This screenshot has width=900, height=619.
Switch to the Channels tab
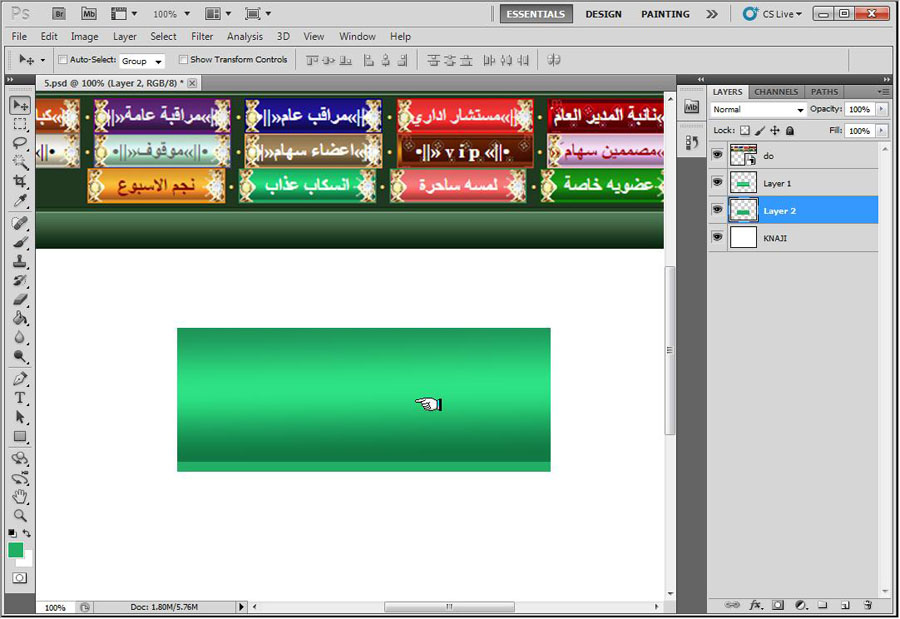pos(776,92)
